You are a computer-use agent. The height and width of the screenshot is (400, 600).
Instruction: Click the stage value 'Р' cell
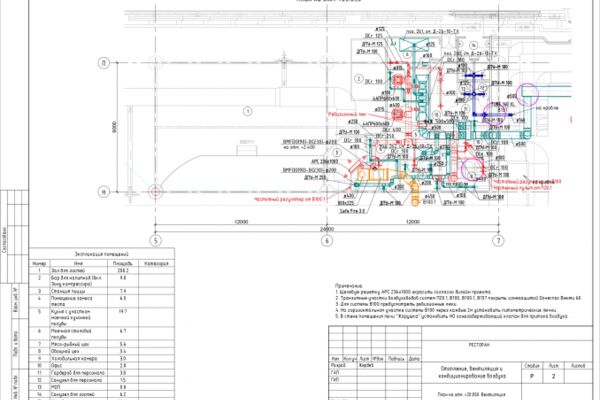point(532,376)
